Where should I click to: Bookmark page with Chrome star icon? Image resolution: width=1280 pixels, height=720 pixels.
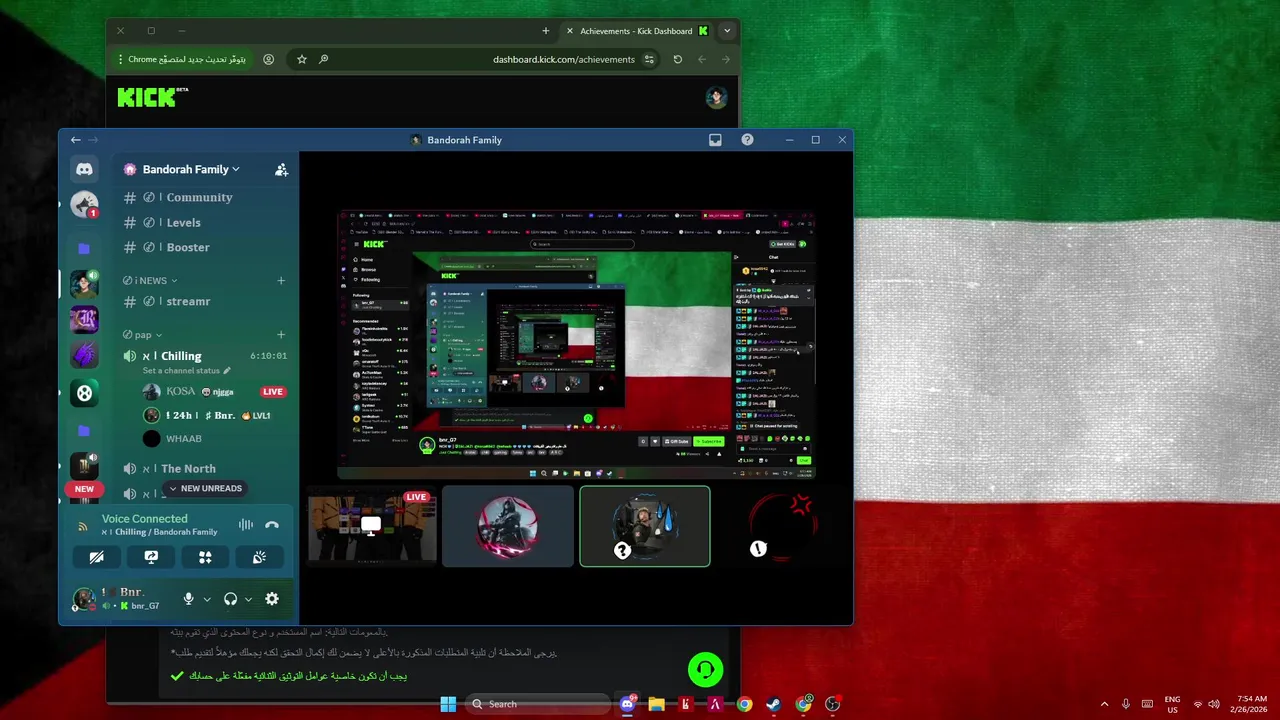click(302, 59)
